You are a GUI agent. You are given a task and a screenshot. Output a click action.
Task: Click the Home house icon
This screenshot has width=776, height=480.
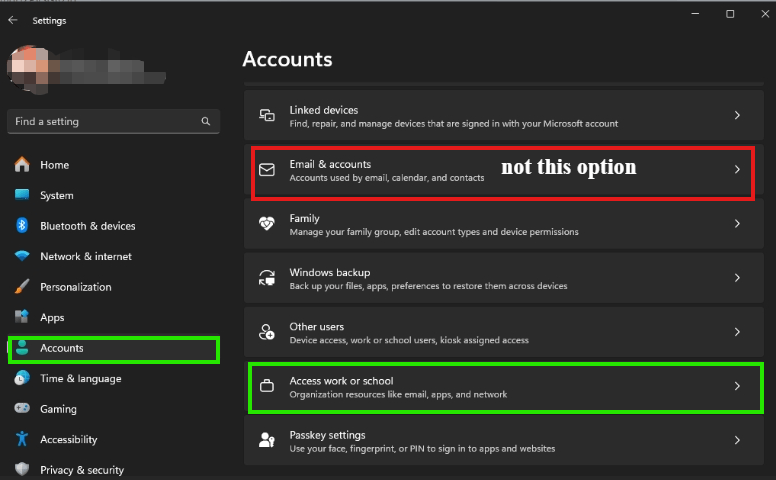22,164
